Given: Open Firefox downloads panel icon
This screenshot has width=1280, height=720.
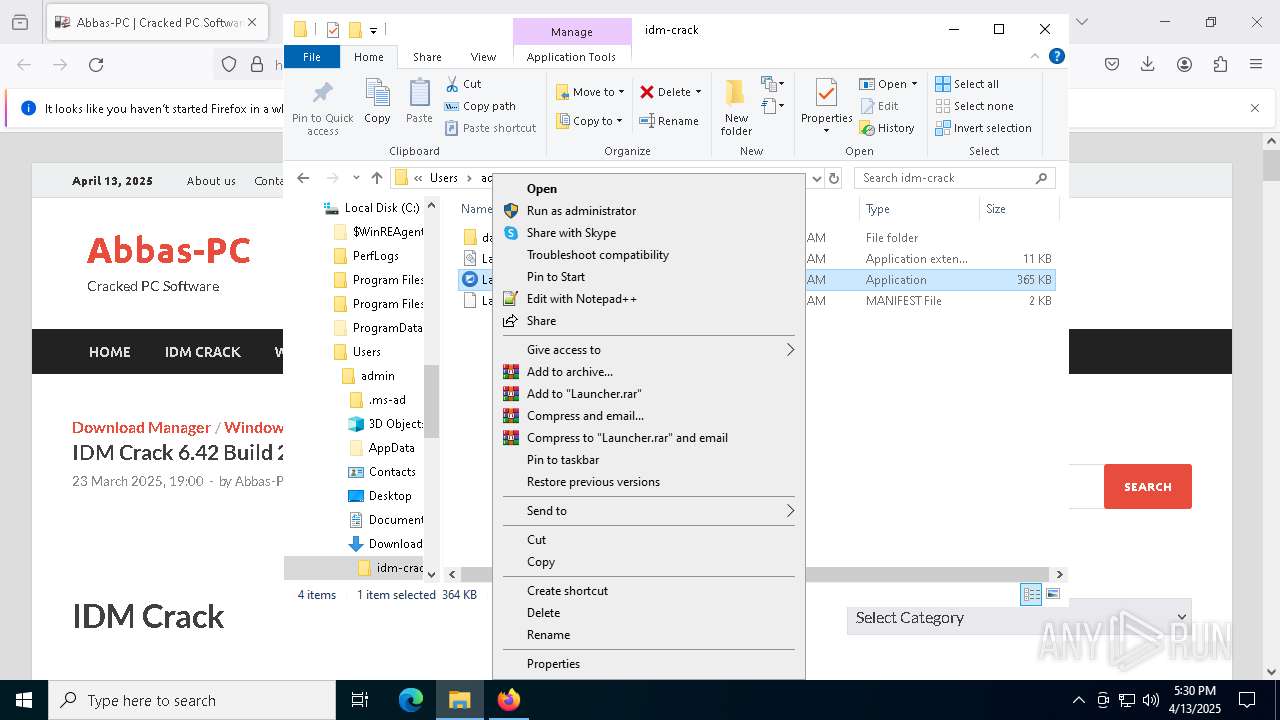Looking at the screenshot, I should pos(1148,65).
